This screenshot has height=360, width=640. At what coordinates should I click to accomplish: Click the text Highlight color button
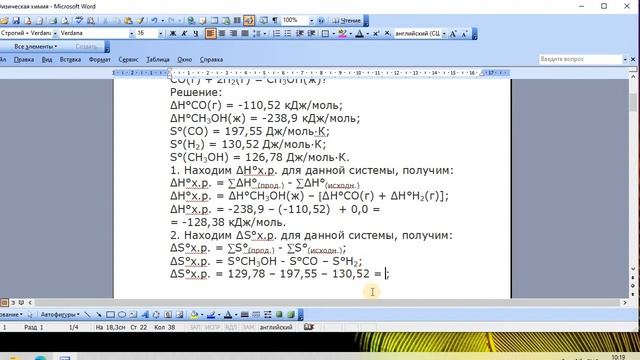(342, 33)
